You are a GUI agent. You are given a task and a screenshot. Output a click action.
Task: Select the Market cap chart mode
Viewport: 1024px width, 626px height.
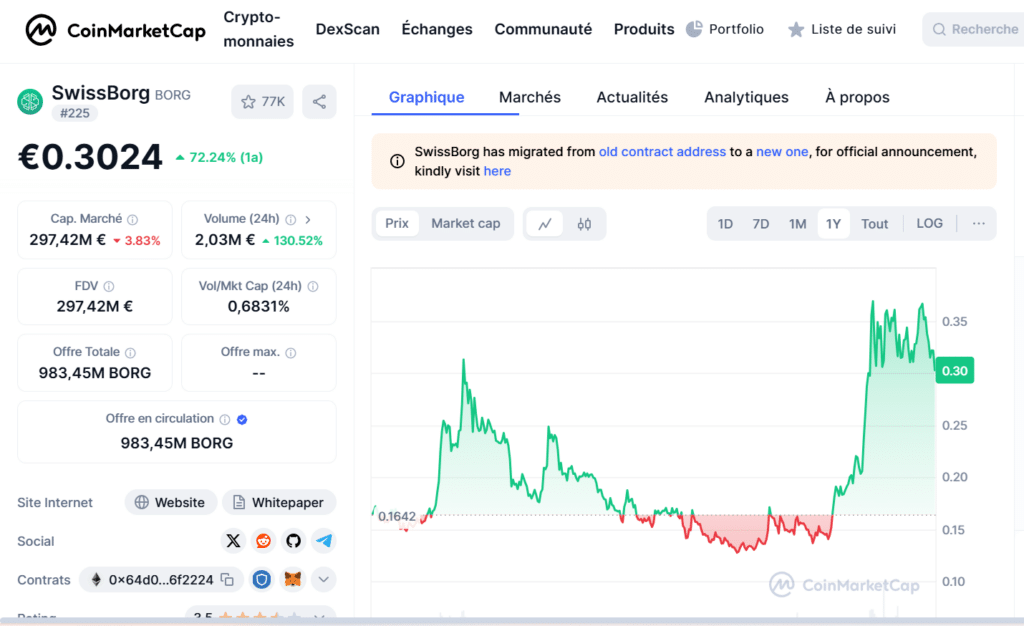466,223
